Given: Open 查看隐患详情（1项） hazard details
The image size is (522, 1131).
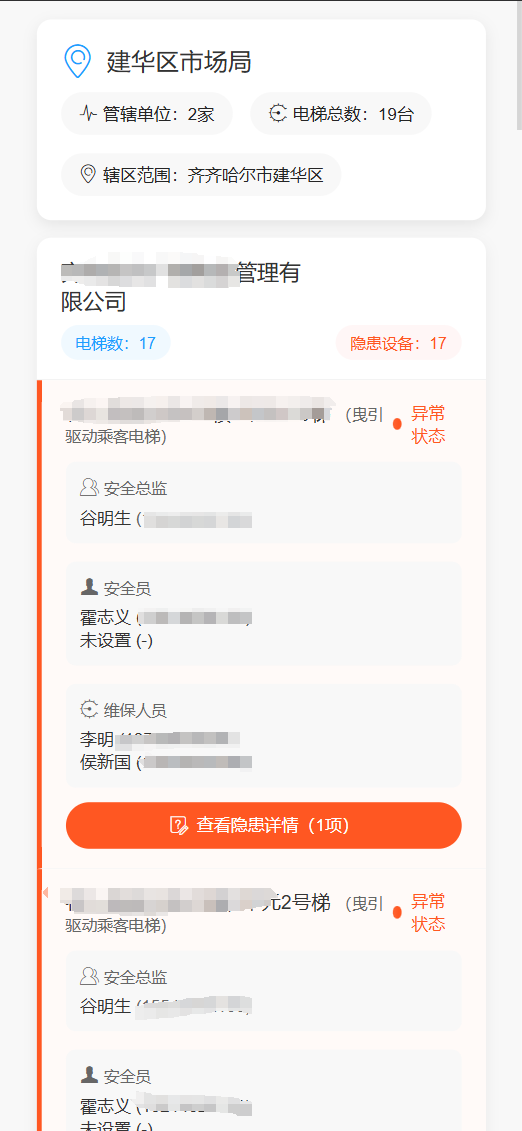Looking at the screenshot, I should pyautogui.click(x=263, y=825).
